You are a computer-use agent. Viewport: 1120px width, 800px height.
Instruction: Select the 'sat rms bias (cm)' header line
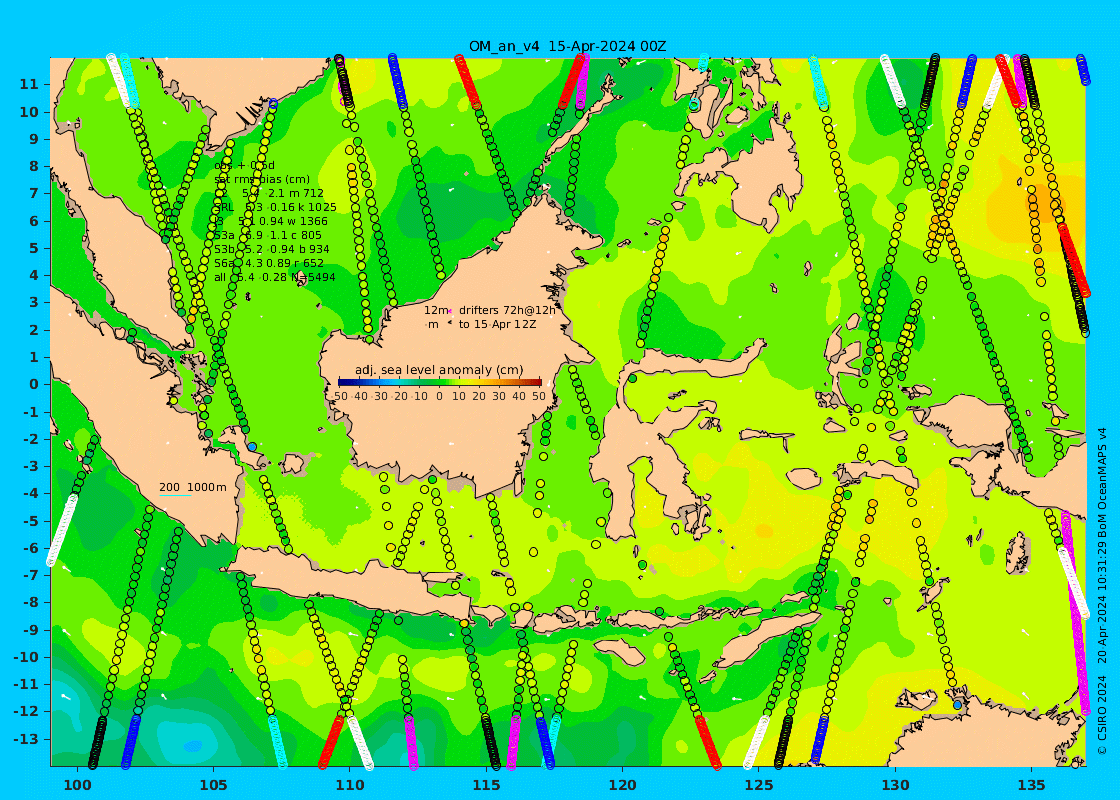pyautogui.click(x=262, y=179)
